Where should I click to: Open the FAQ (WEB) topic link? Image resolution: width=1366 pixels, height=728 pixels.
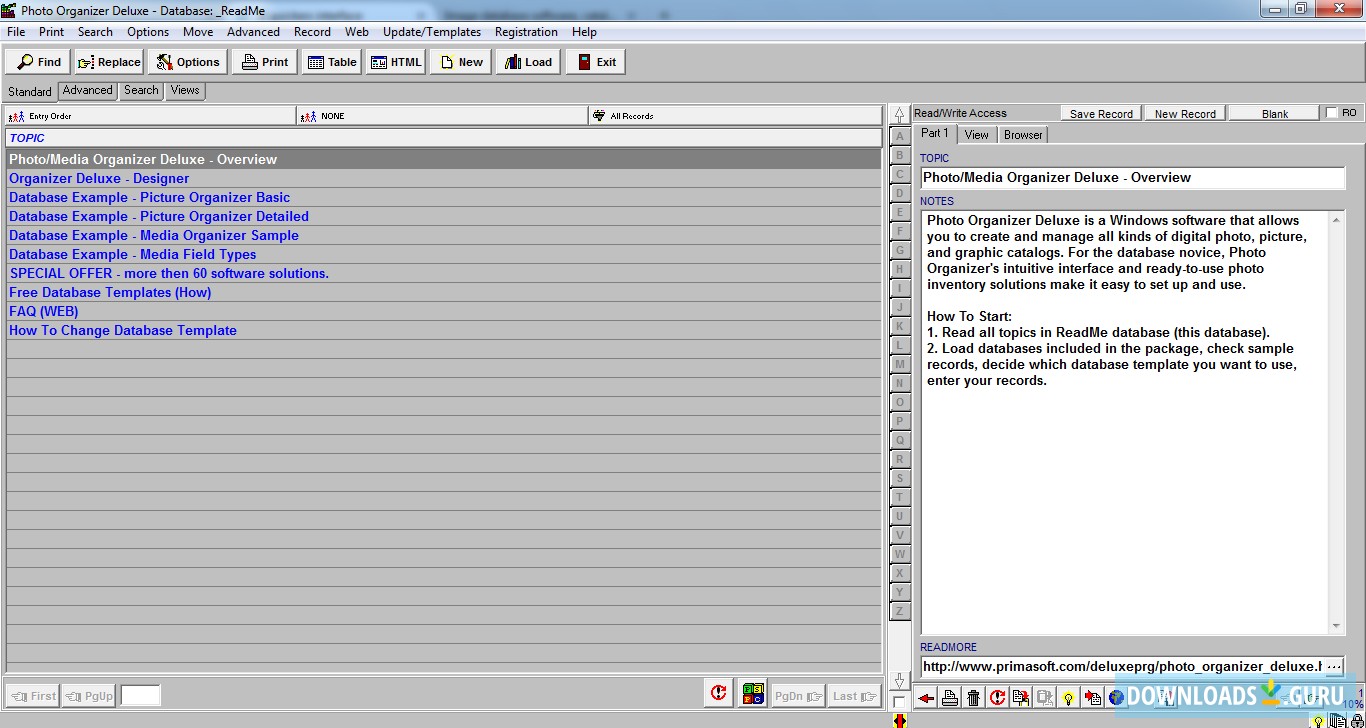click(43, 311)
